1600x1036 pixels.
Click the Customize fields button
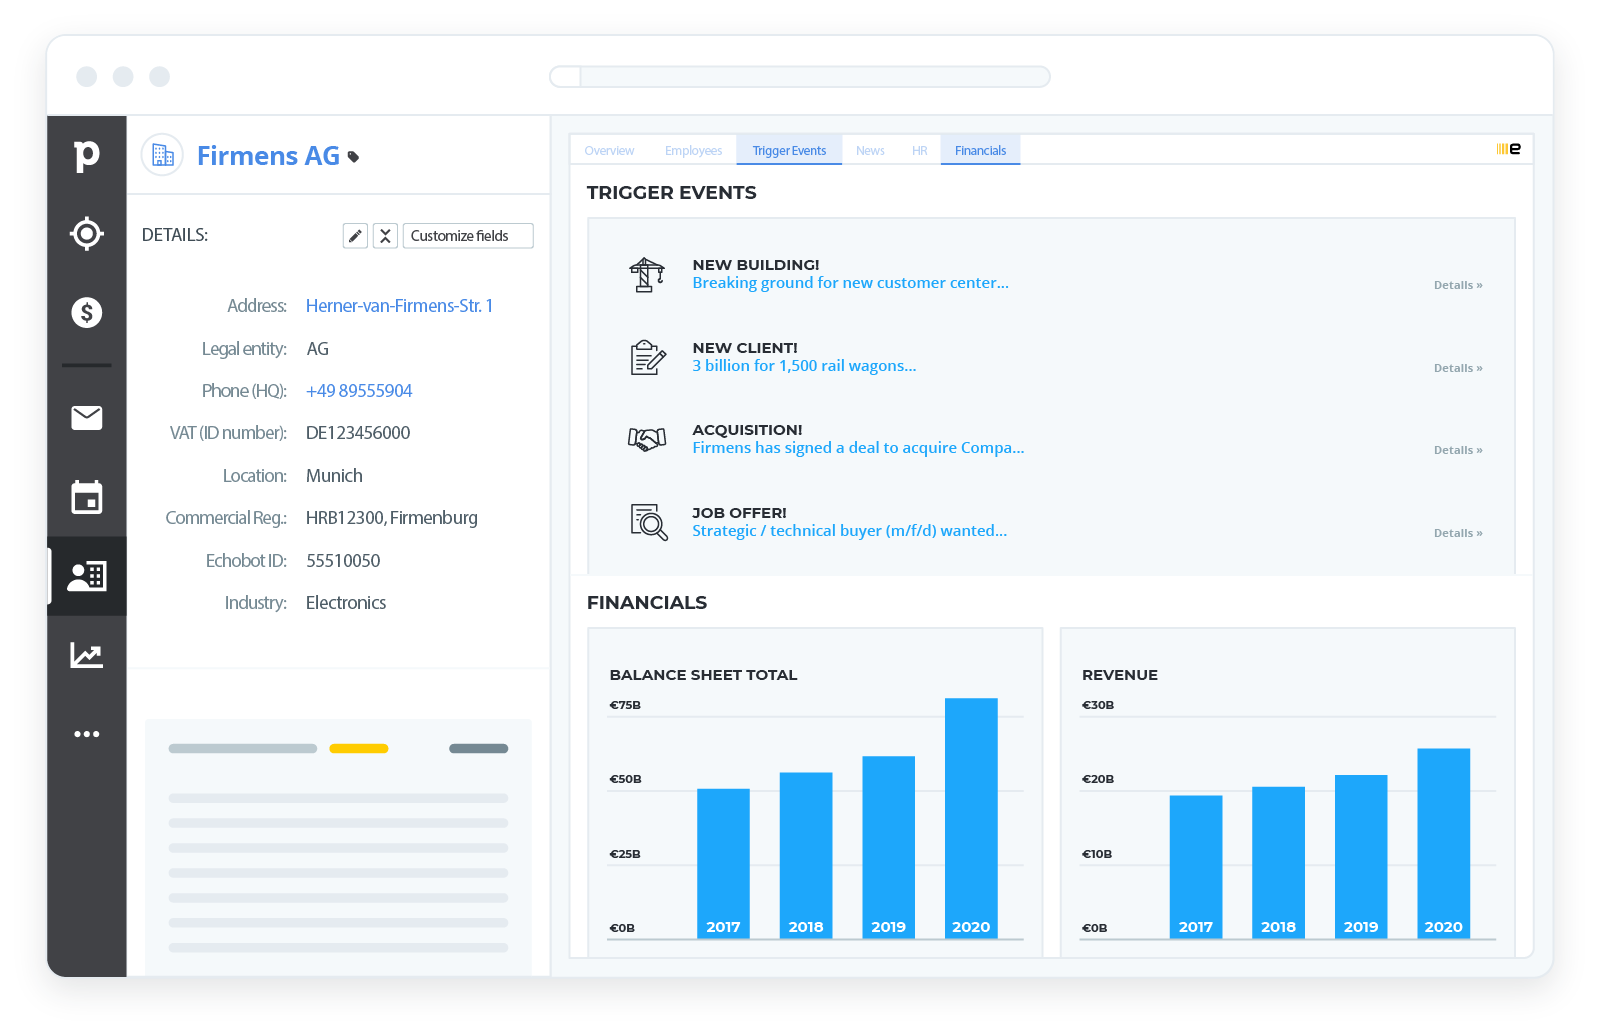point(467,235)
